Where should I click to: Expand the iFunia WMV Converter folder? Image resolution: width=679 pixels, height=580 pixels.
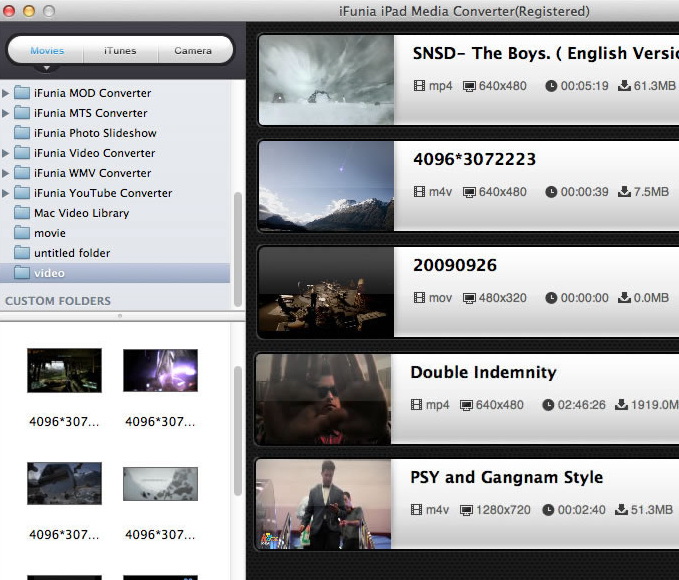5,173
